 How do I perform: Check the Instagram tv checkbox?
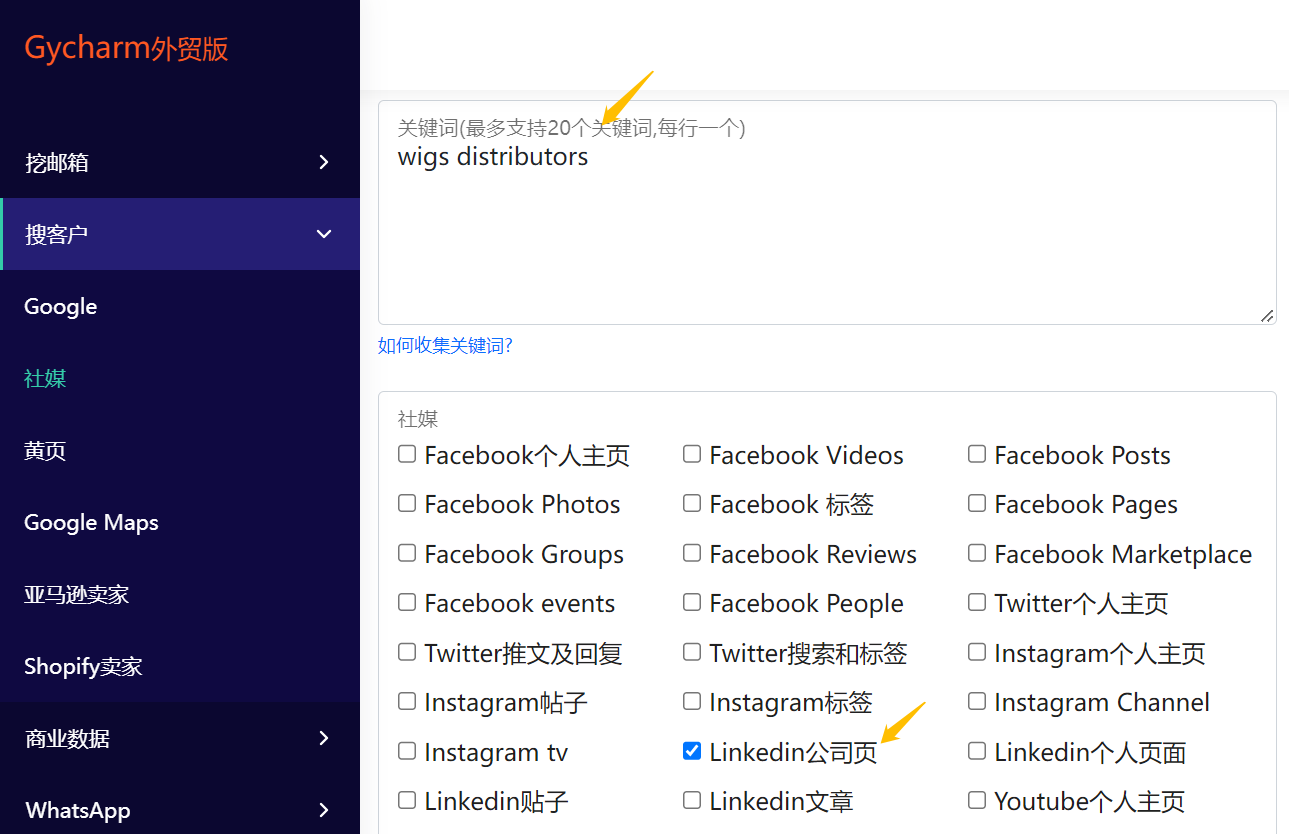pos(407,751)
